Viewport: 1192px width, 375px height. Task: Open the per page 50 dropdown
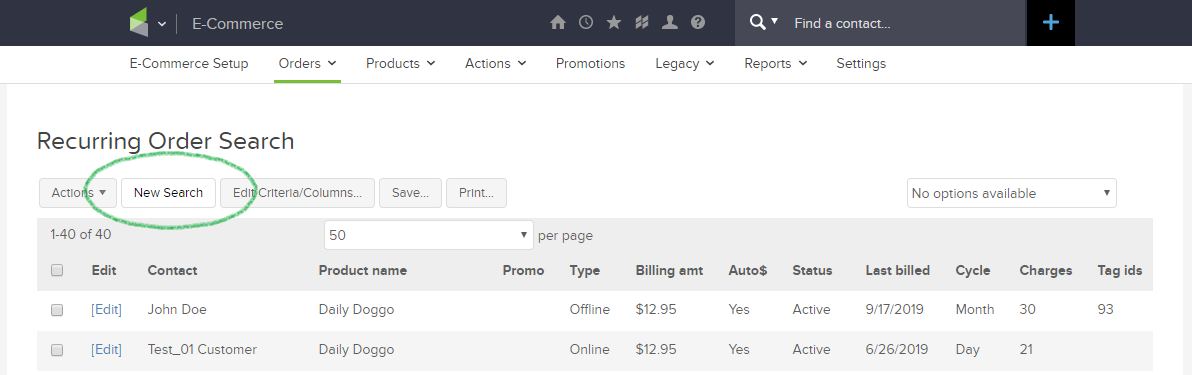pyautogui.click(x=429, y=236)
